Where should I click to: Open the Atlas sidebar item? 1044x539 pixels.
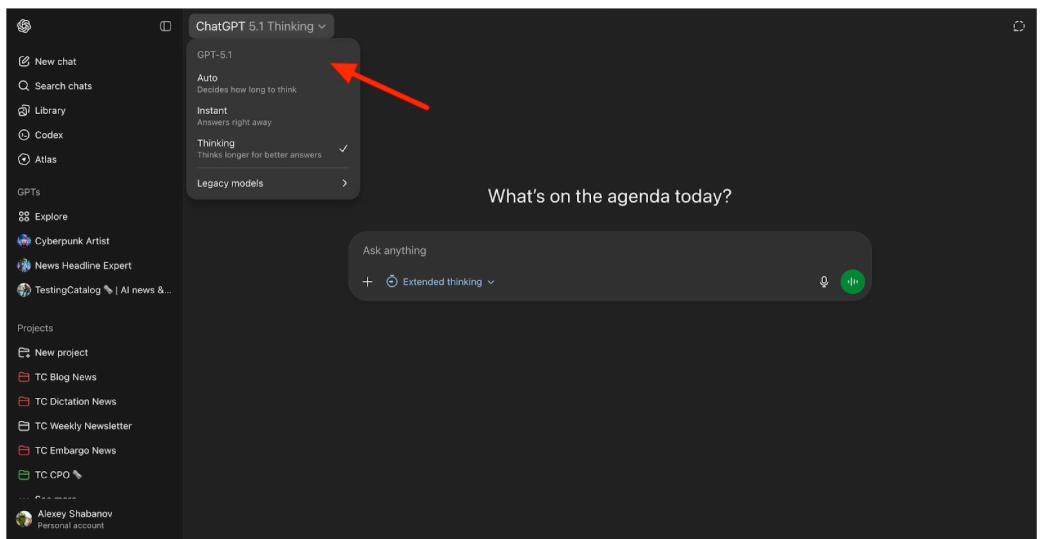coord(93,160)
